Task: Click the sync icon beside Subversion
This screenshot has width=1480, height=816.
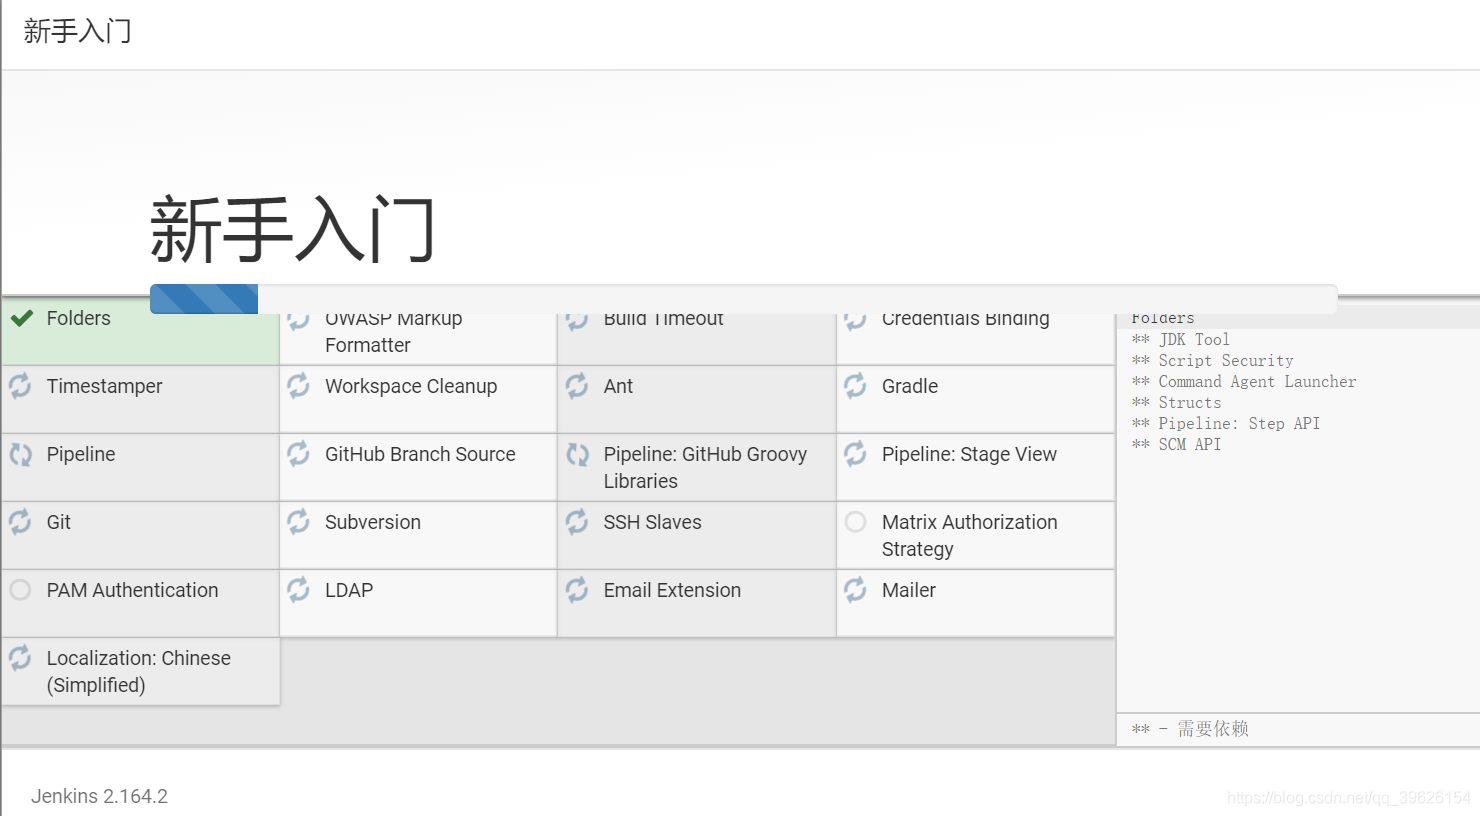Action: pos(298,522)
